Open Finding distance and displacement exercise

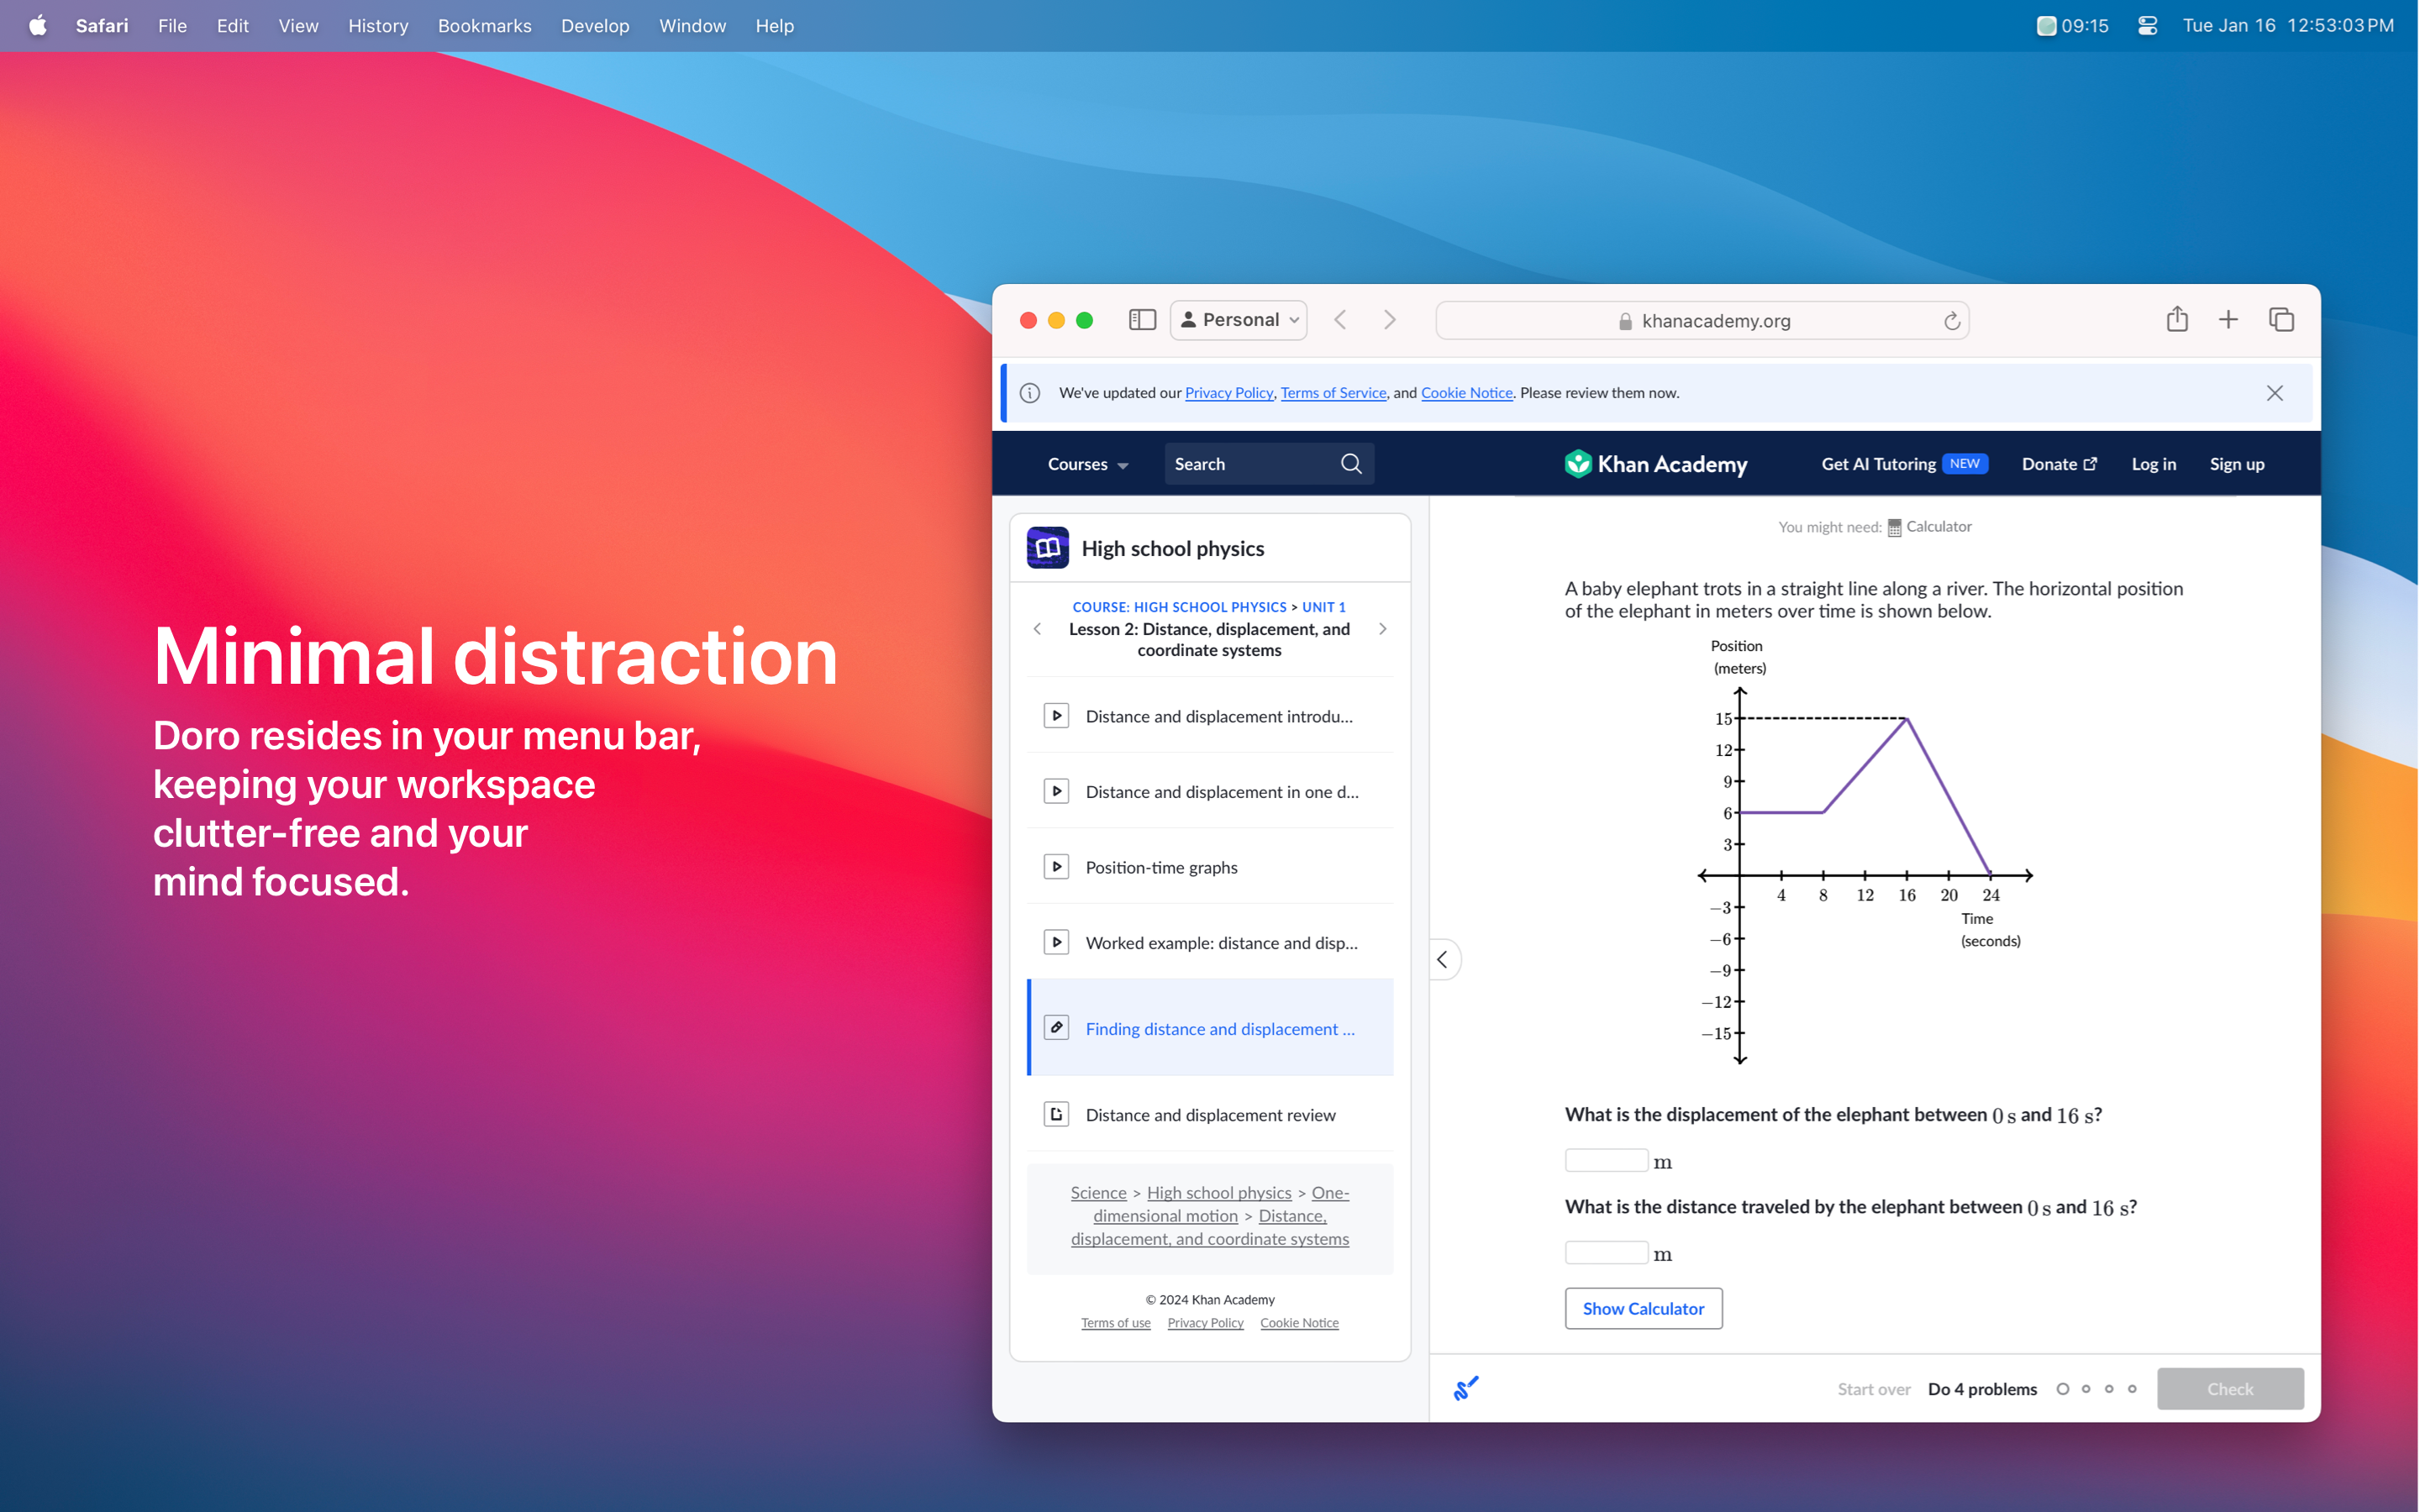click(x=1210, y=1028)
